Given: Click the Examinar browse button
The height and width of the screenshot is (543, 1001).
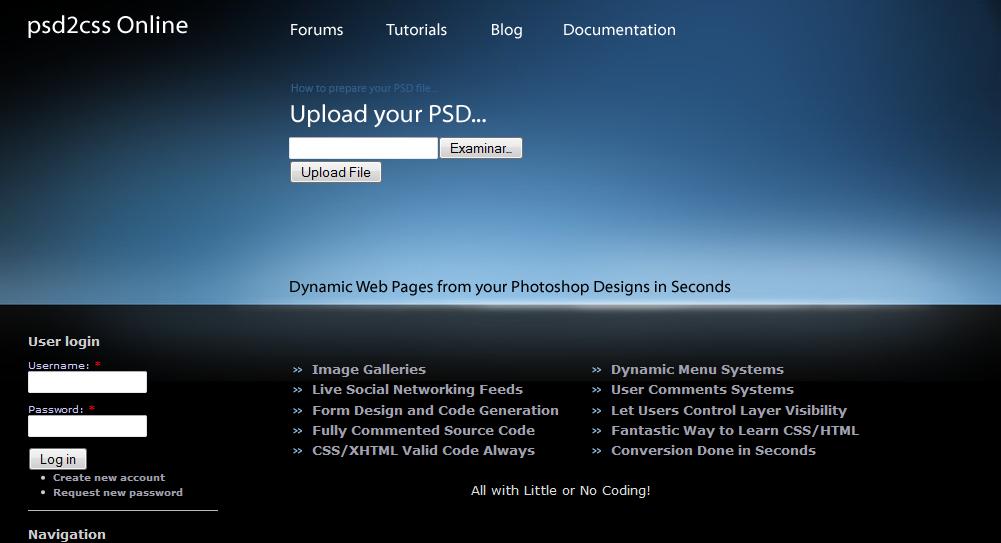Looking at the screenshot, I should point(481,148).
